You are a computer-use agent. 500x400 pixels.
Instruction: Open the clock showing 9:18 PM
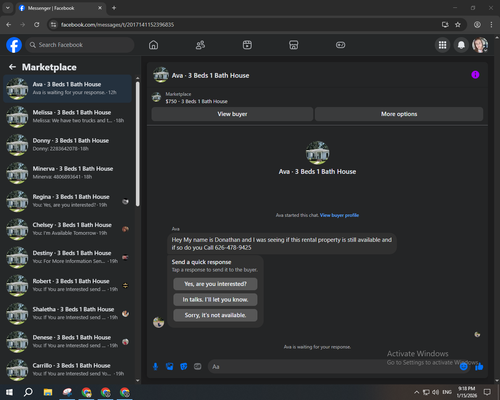[466, 392]
